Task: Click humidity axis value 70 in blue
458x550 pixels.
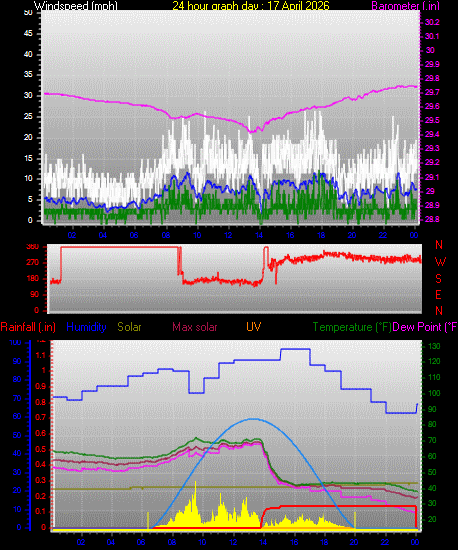Action: pyautogui.click(x=17, y=399)
